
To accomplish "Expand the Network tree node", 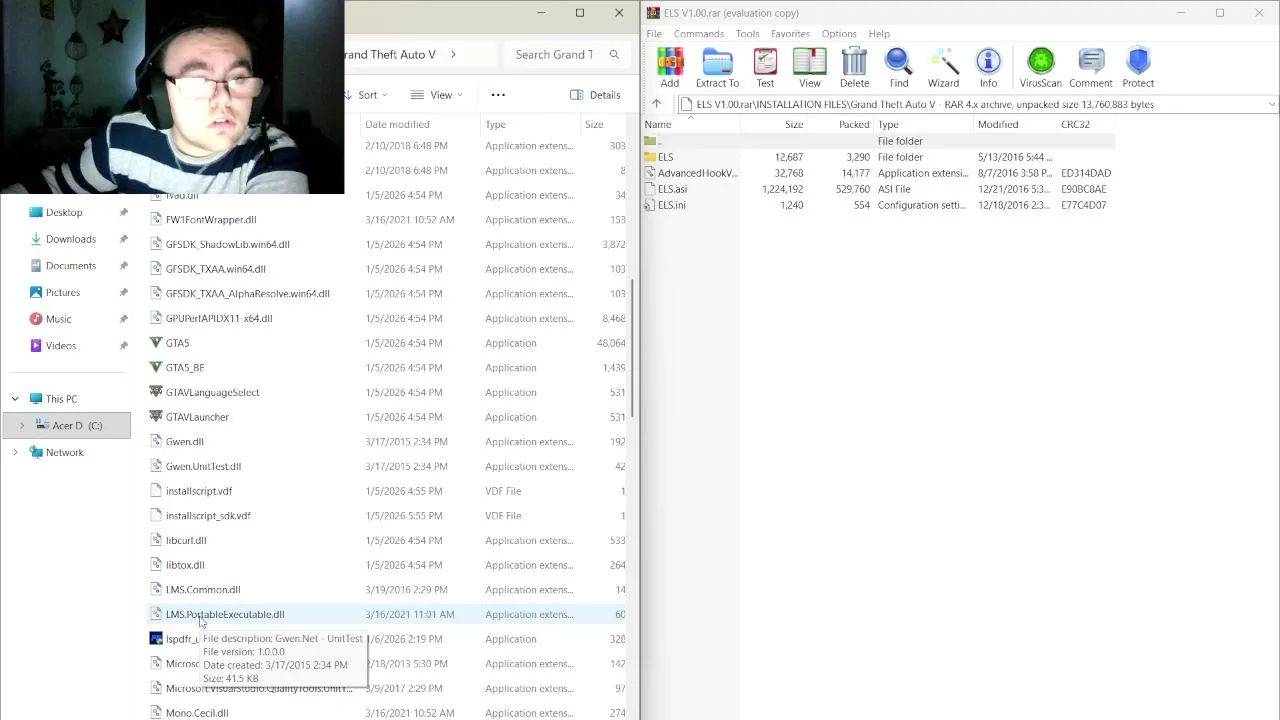I will pos(15,453).
